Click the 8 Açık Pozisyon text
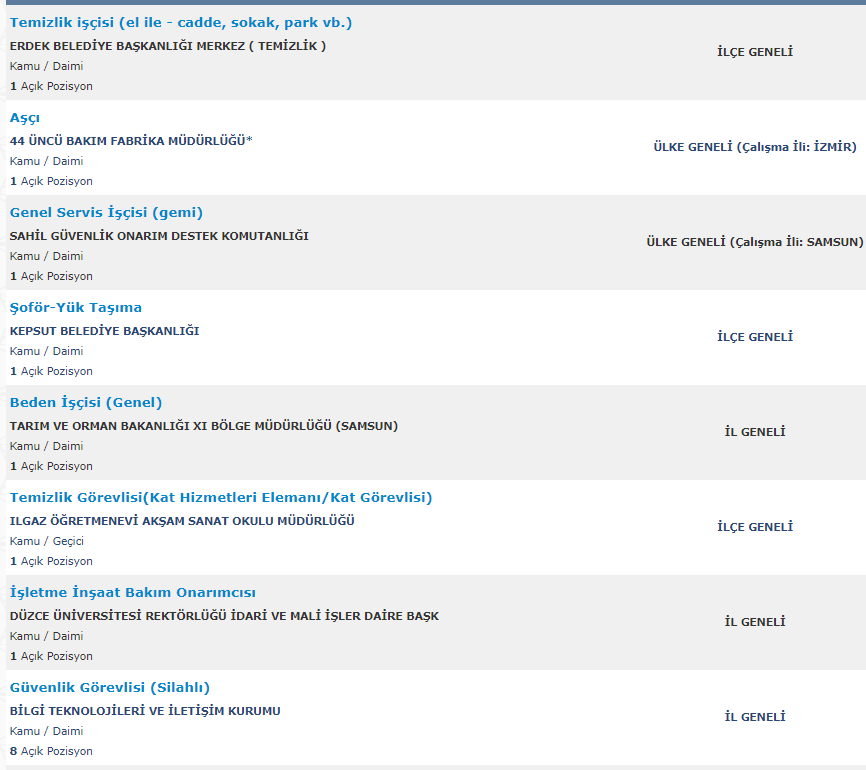This screenshot has height=770, width=866. tap(51, 751)
